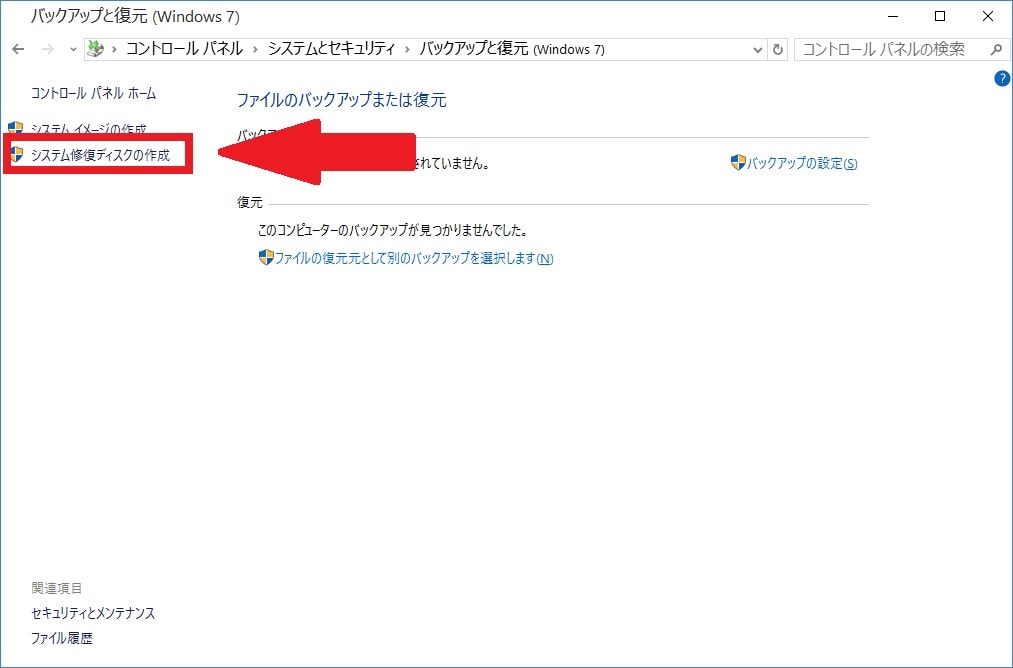Image resolution: width=1013 pixels, height=668 pixels.
Task: Open セキュリティとメンテナンス related item
Action: click(x=93, y=613)
